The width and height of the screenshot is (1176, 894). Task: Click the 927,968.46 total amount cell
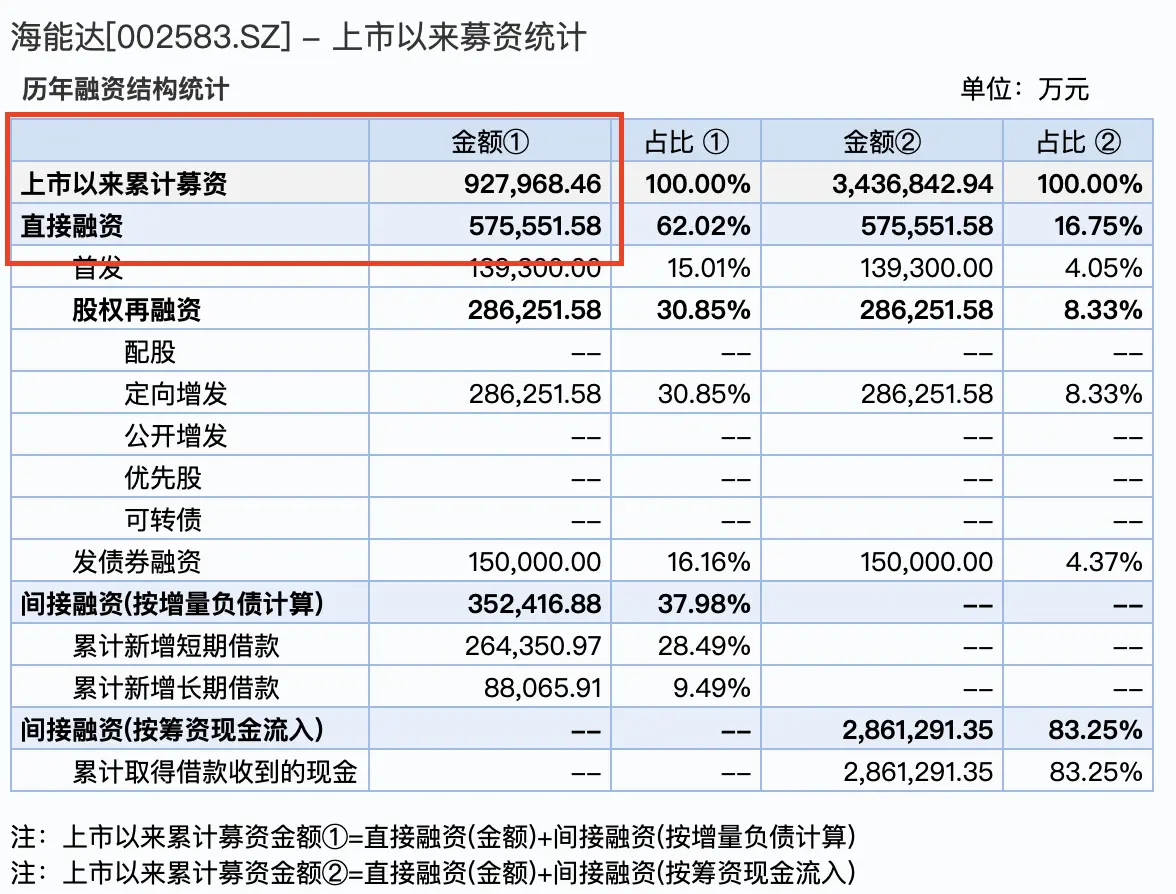coord(533,184)
